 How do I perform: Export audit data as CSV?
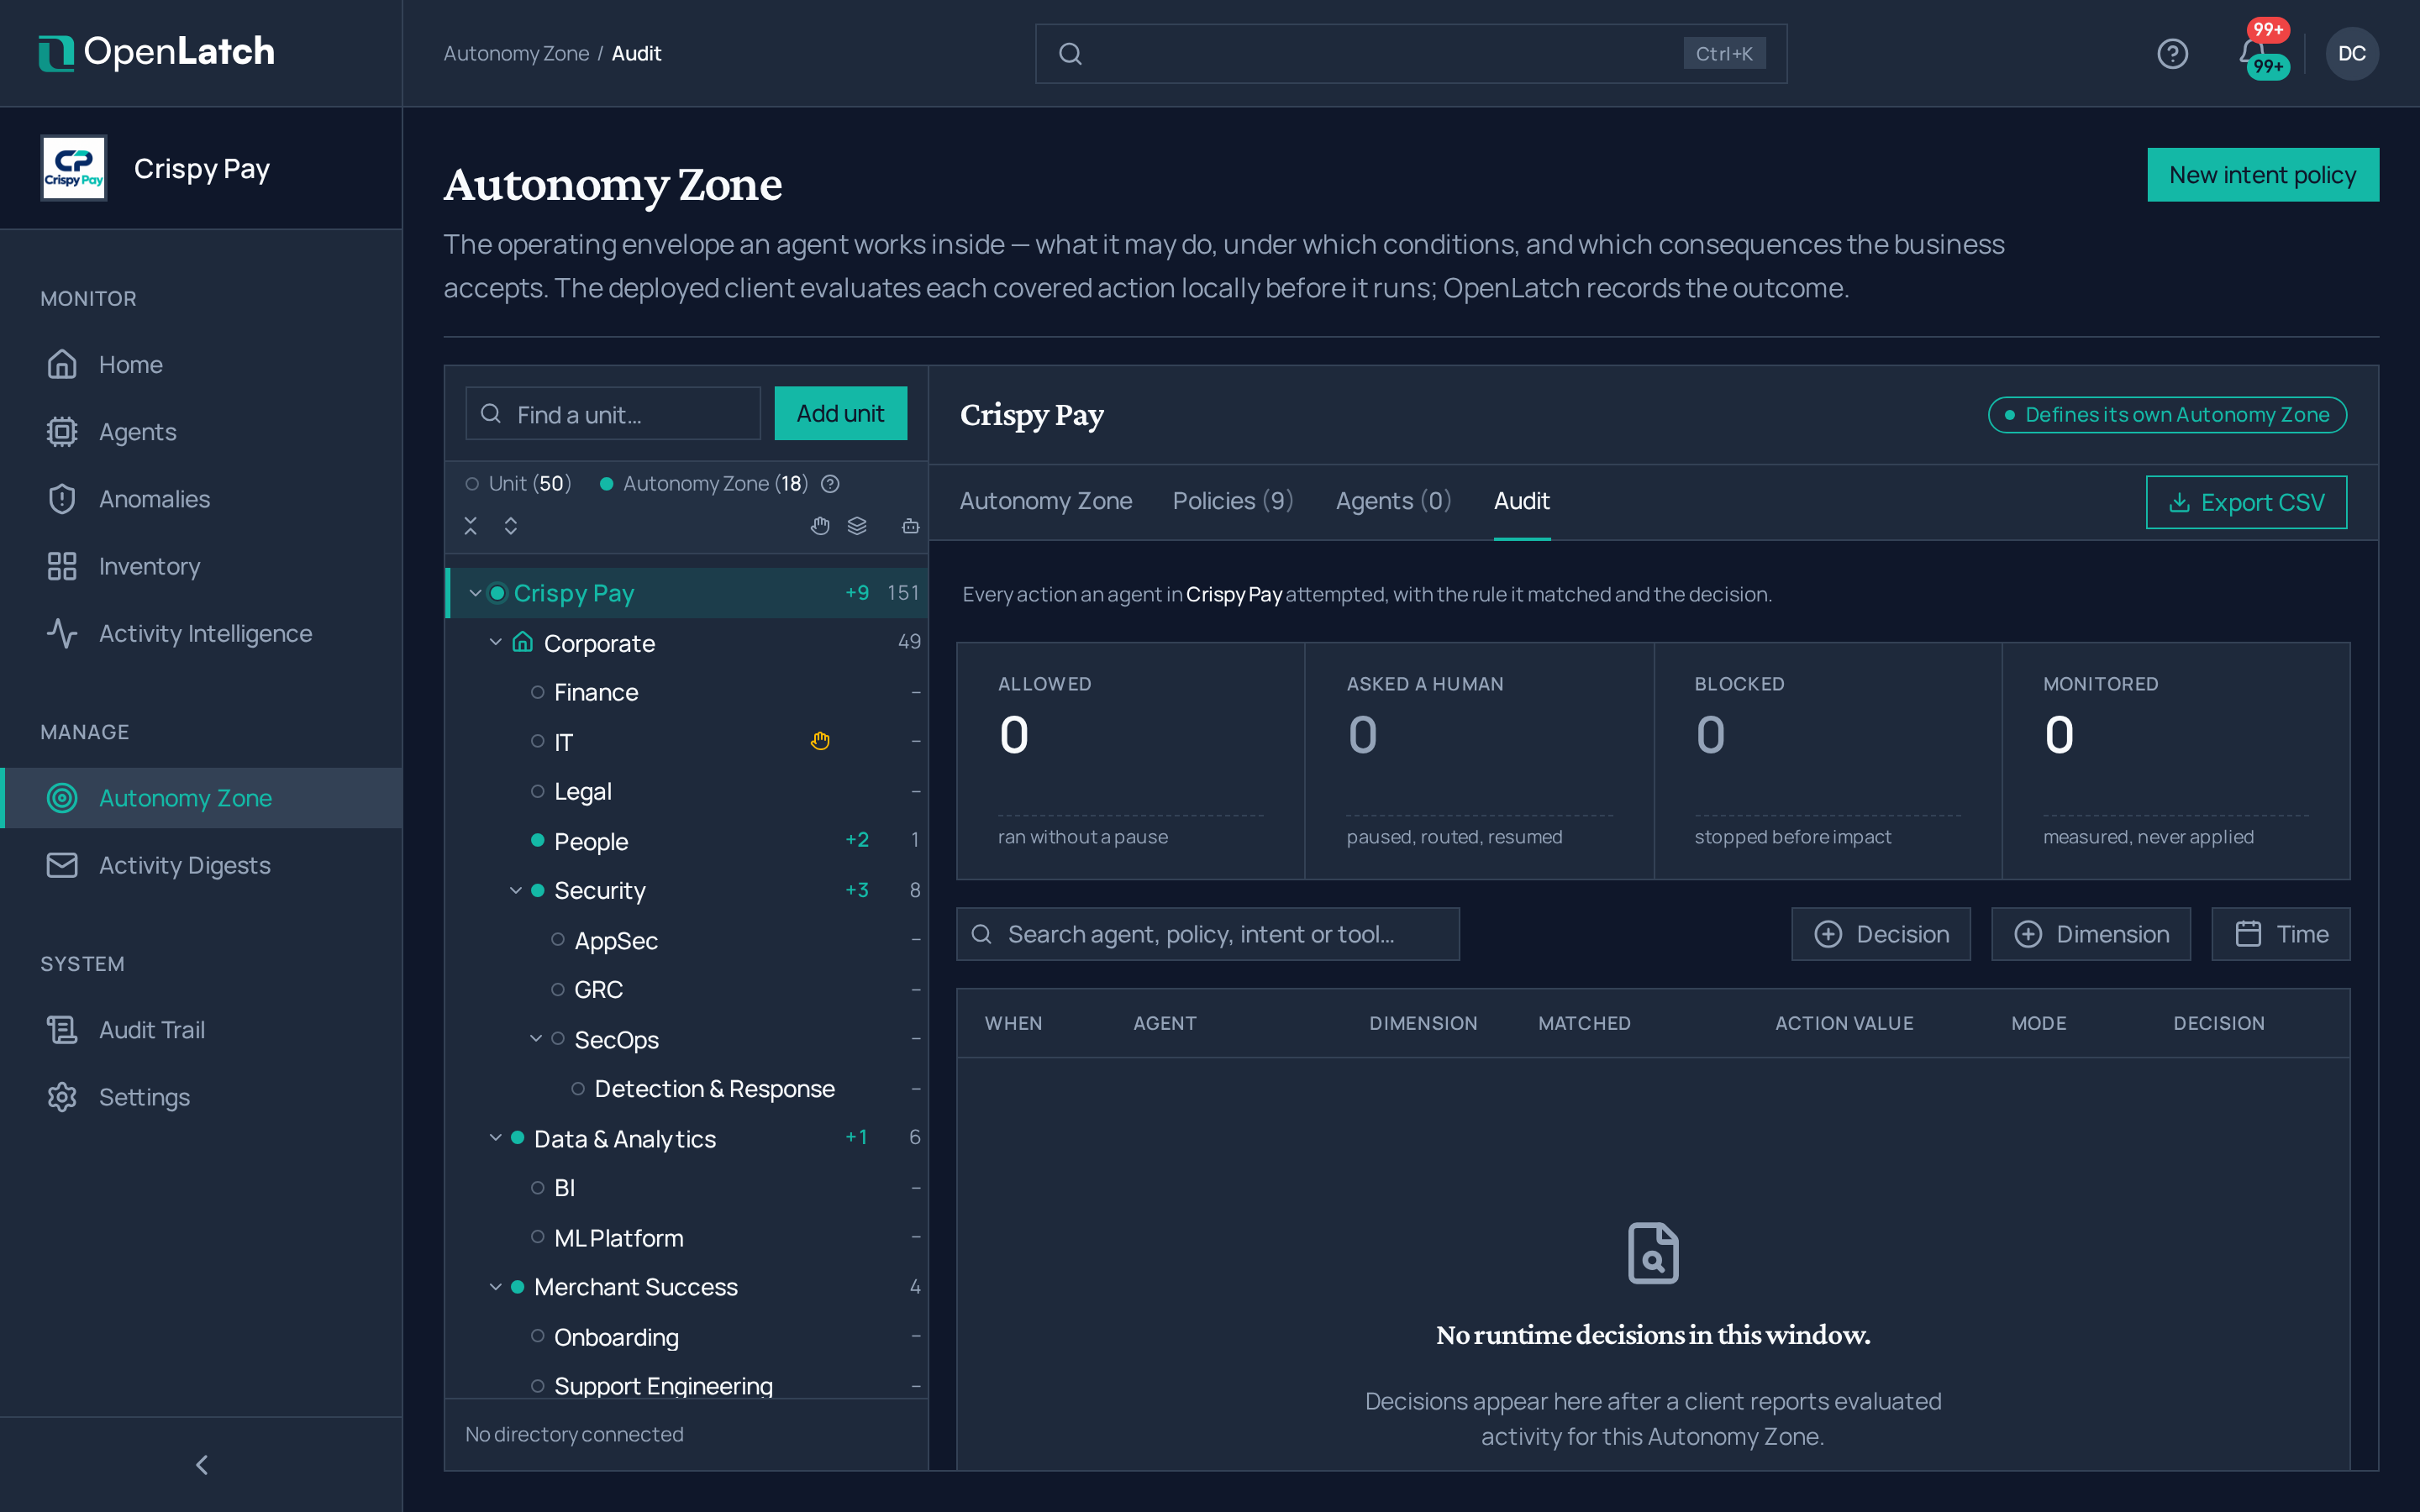[2246, 502]
